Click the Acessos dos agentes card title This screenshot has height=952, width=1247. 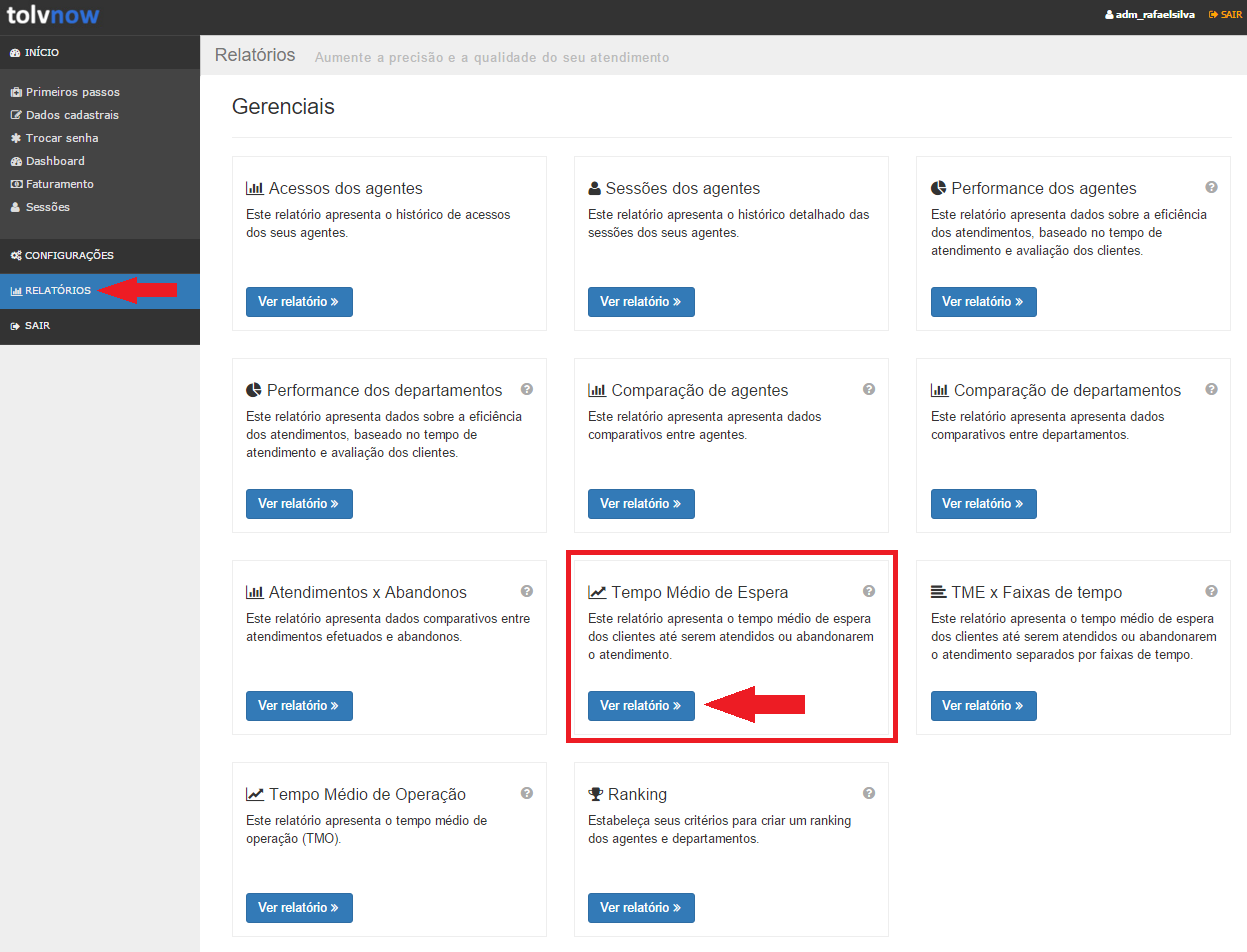[346, 188]
